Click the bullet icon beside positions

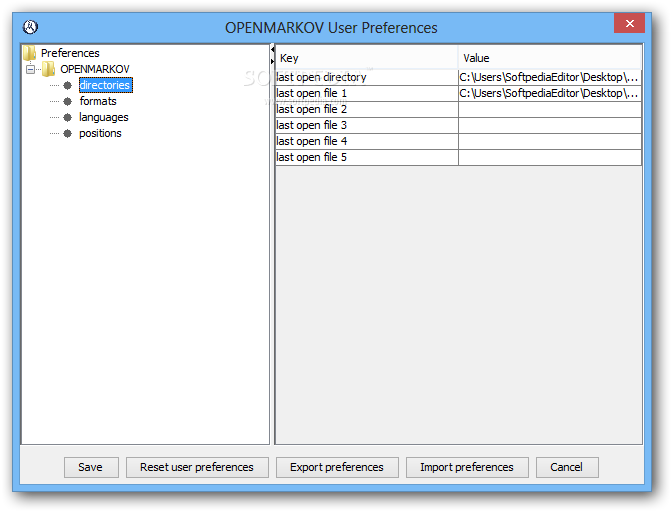point(68,133)
